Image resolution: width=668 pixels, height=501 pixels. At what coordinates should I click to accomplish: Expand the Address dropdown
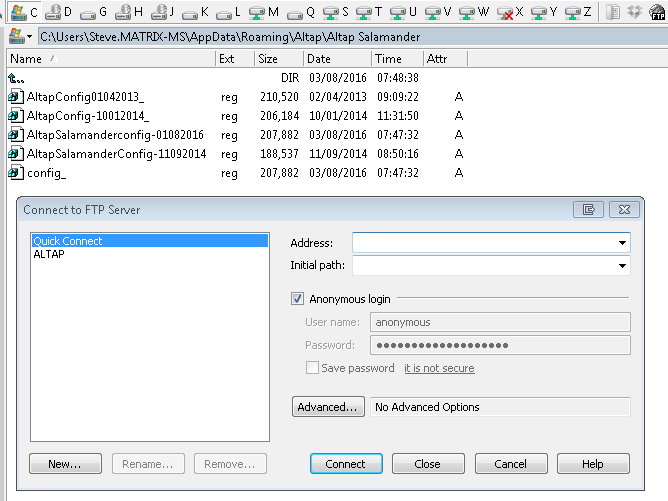coord(622,243)
